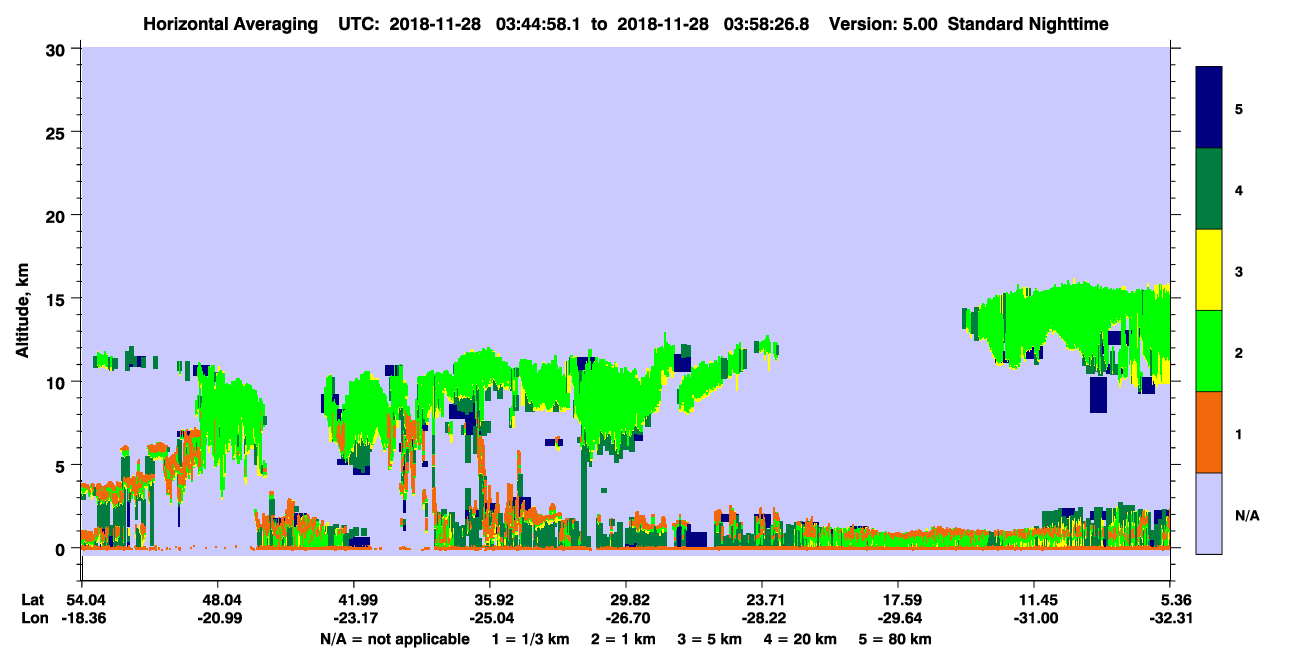Viewport: 1300px width, 667px height.
Task: Click the 5 km altitude tick label
Action: point(63,465)
